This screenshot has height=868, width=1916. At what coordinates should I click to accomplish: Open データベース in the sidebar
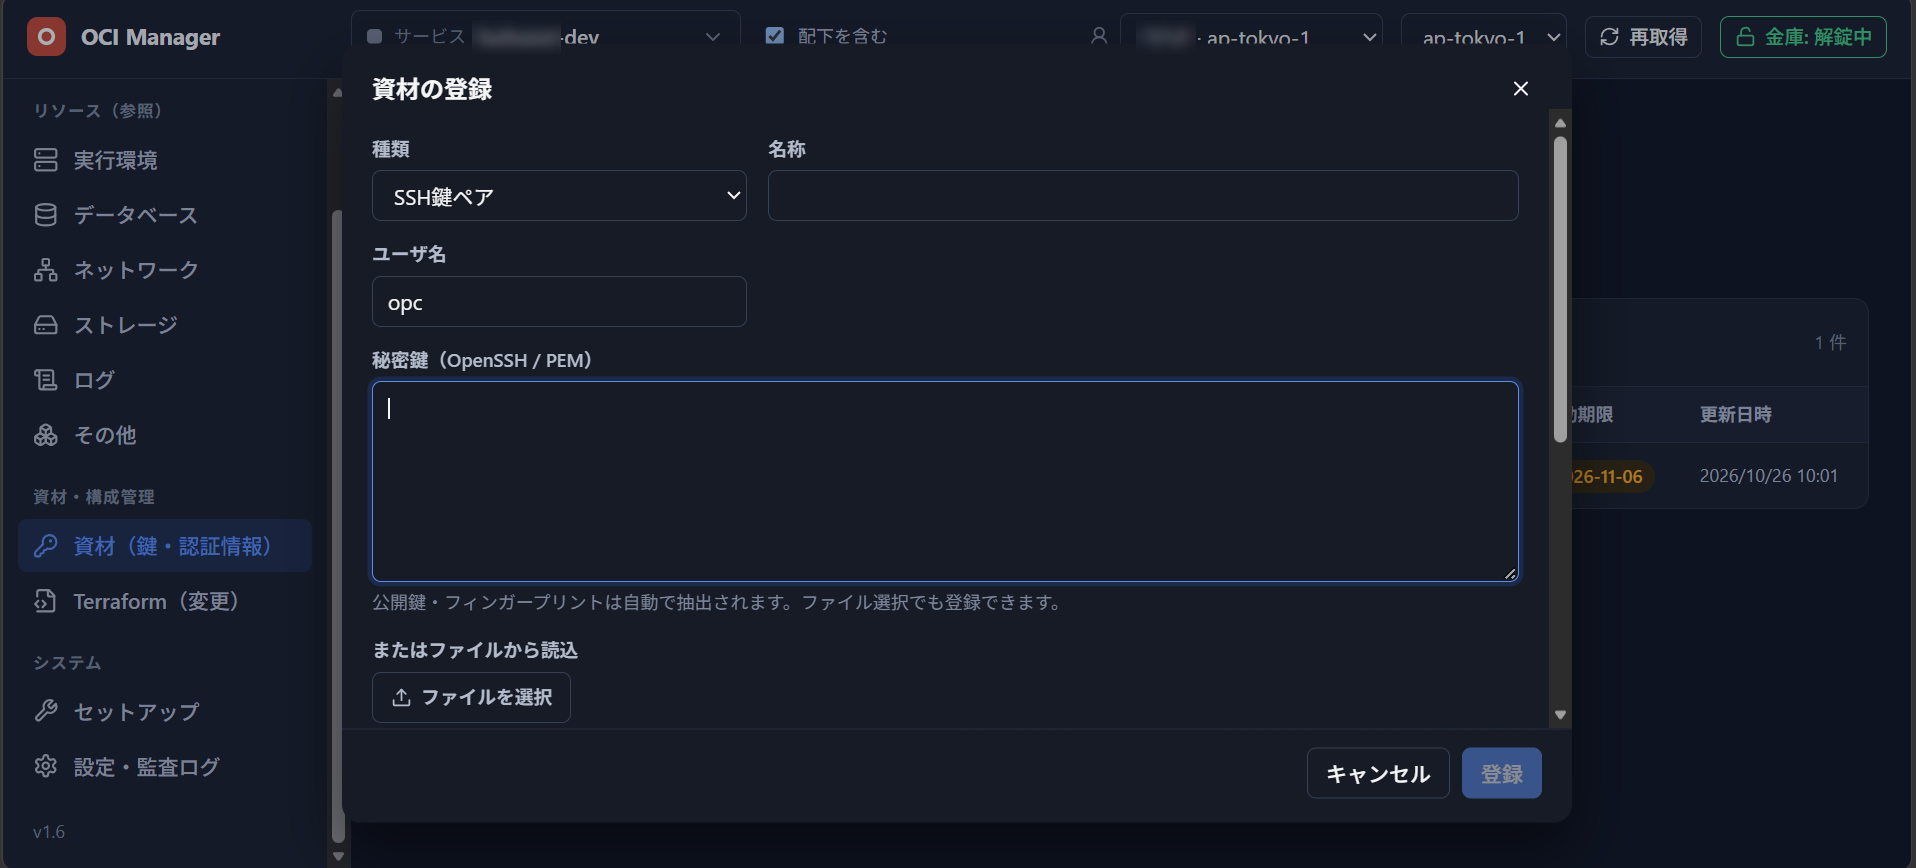(x=165, y=215)
